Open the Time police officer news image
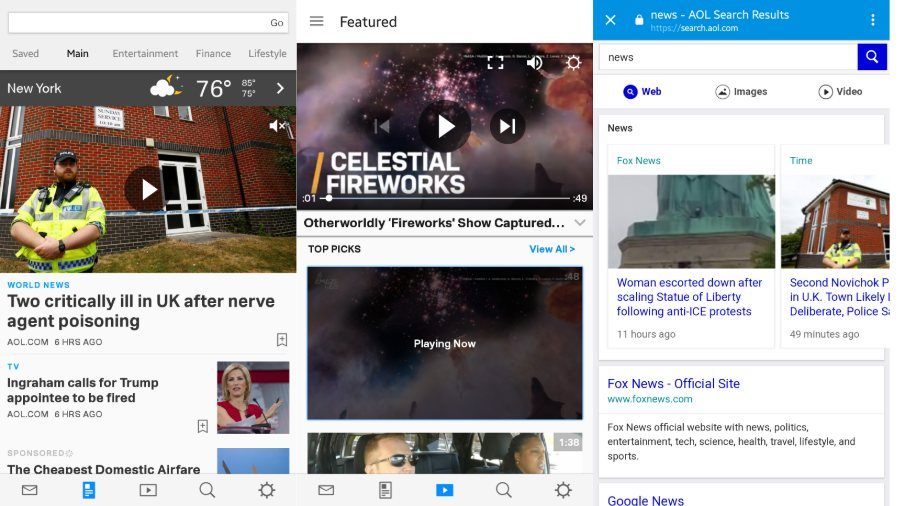 (835, 221)
